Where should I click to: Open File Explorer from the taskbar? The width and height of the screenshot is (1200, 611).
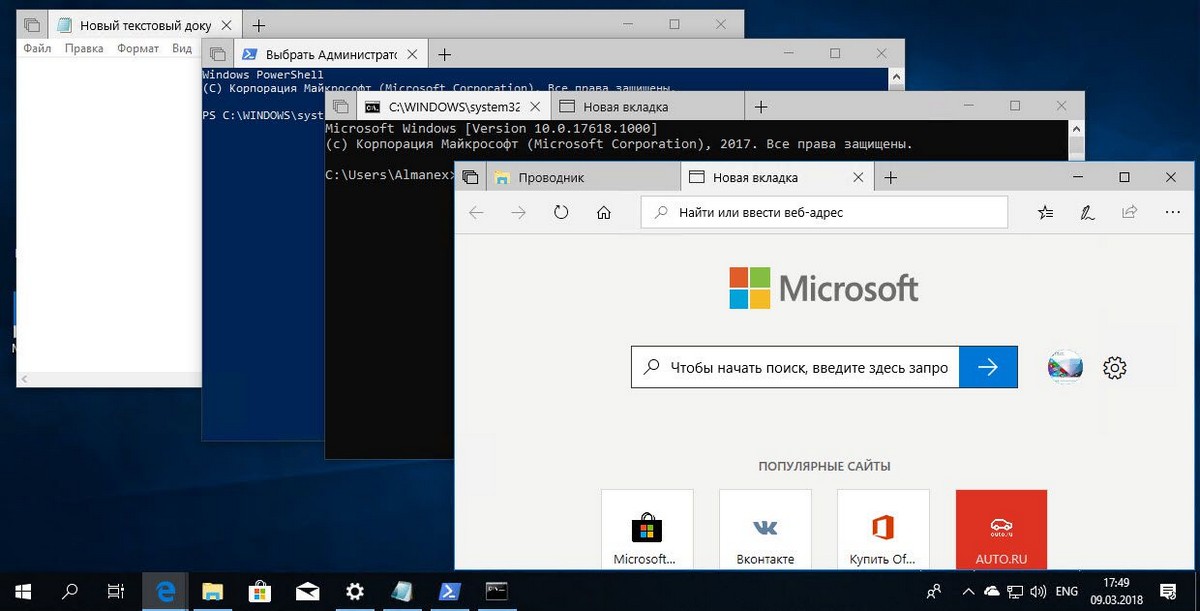click(212, 591)
